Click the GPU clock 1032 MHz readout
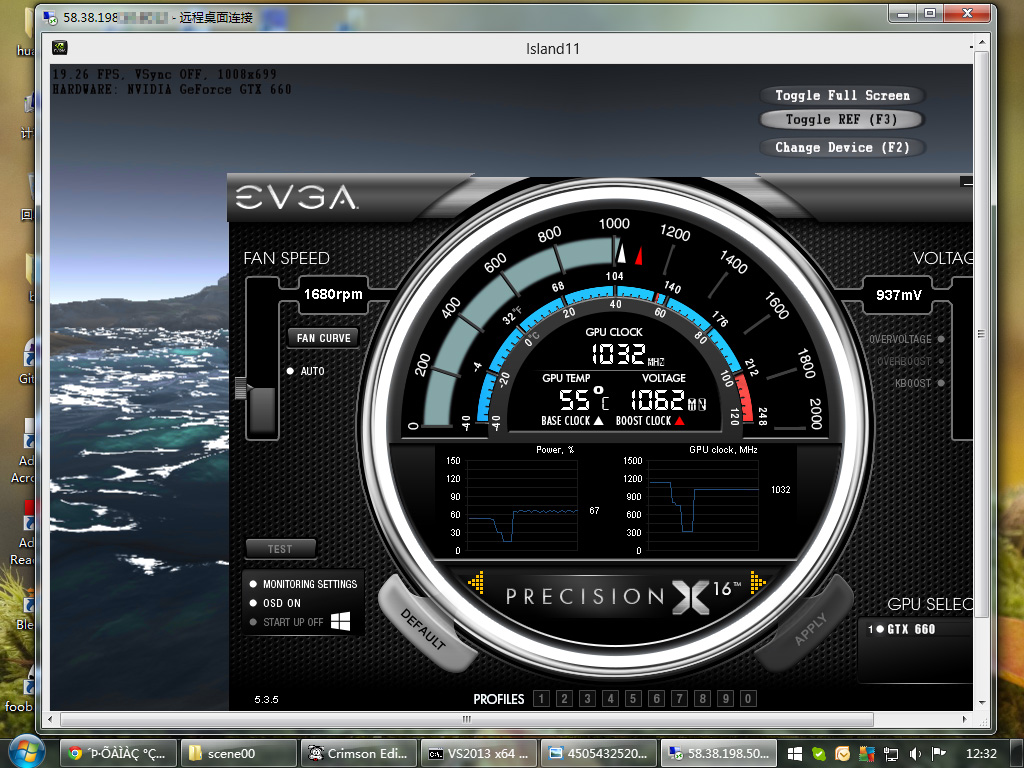 coord(627,354)
